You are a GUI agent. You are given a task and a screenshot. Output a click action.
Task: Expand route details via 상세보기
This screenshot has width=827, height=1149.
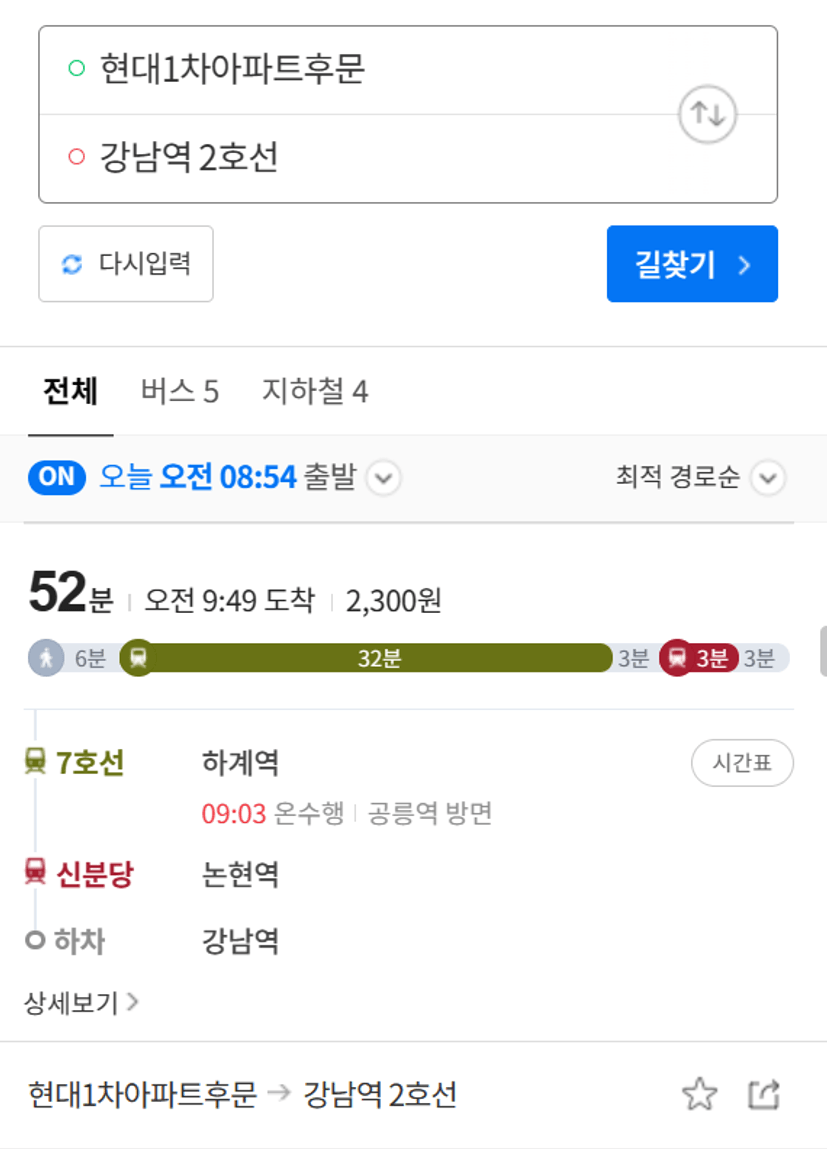tap(81, 1002)
